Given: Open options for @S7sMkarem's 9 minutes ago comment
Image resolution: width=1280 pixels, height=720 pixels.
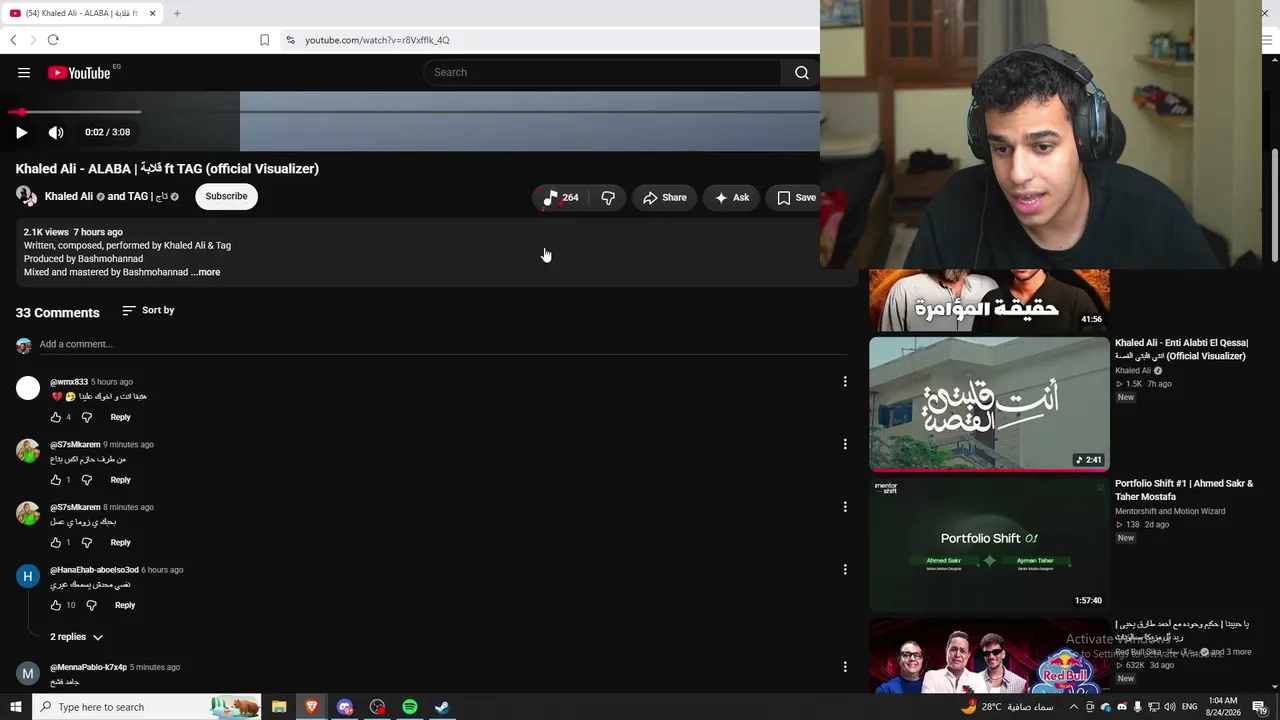Looking at the screenshot, I should (x=845, y=444).
